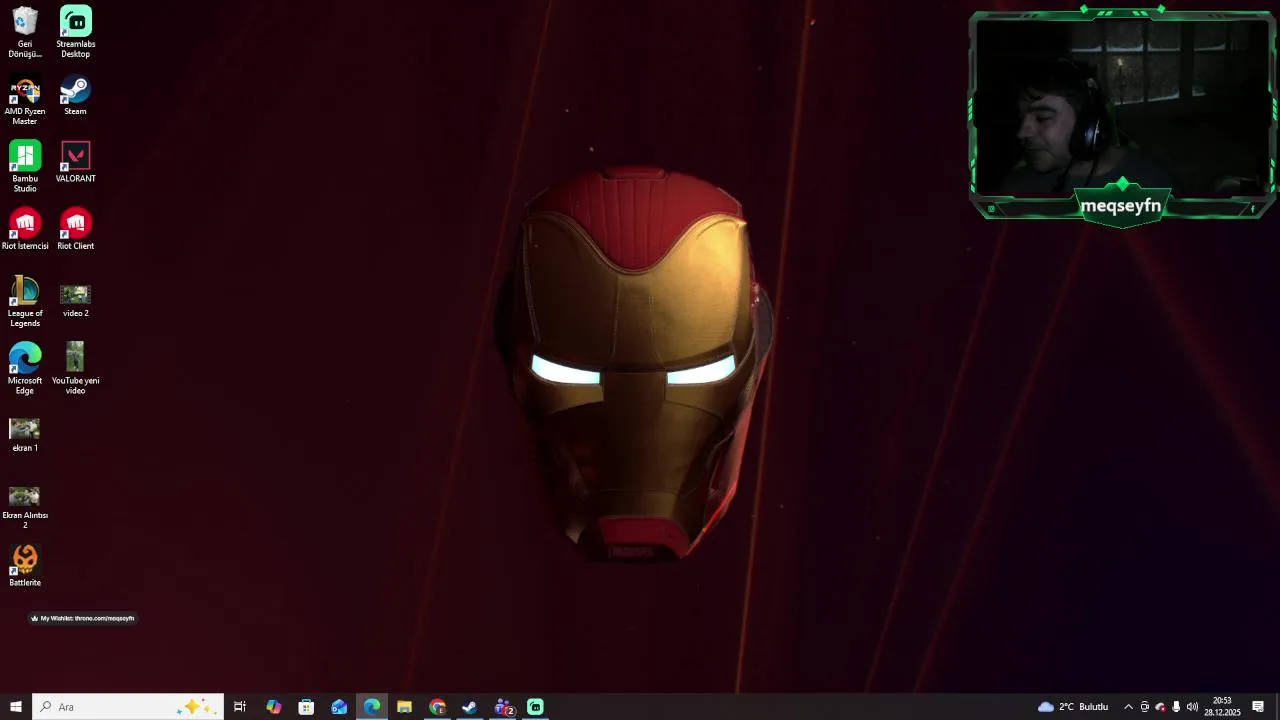Image resolution: width=1280 pixels, height=720 pixels.
Task: Select the League of Legends desktop icon
Action: 25,302
